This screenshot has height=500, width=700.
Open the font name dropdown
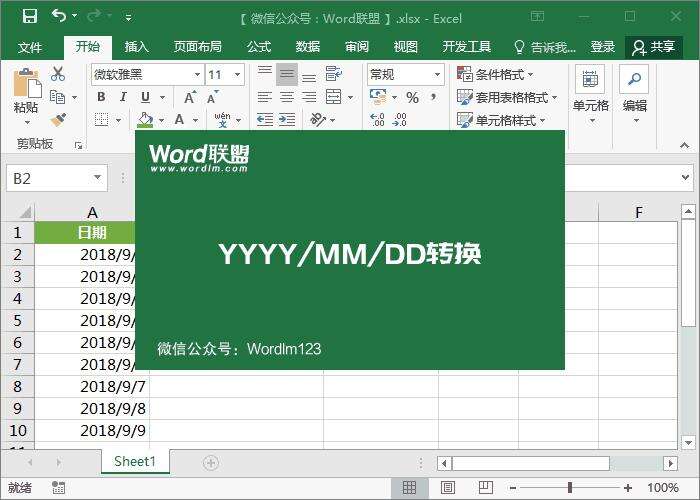point(196,75)
